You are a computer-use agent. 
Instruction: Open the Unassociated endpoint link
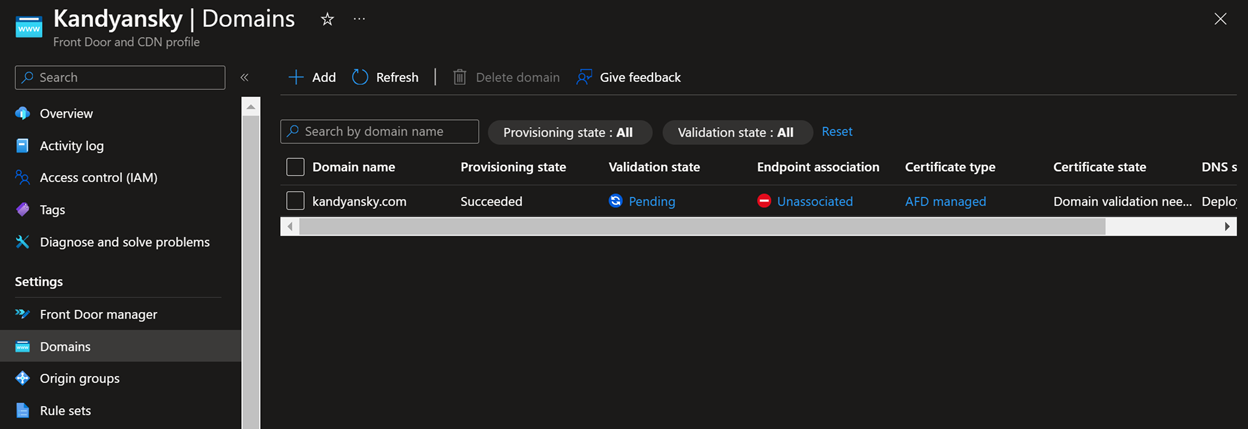point(815,201)
